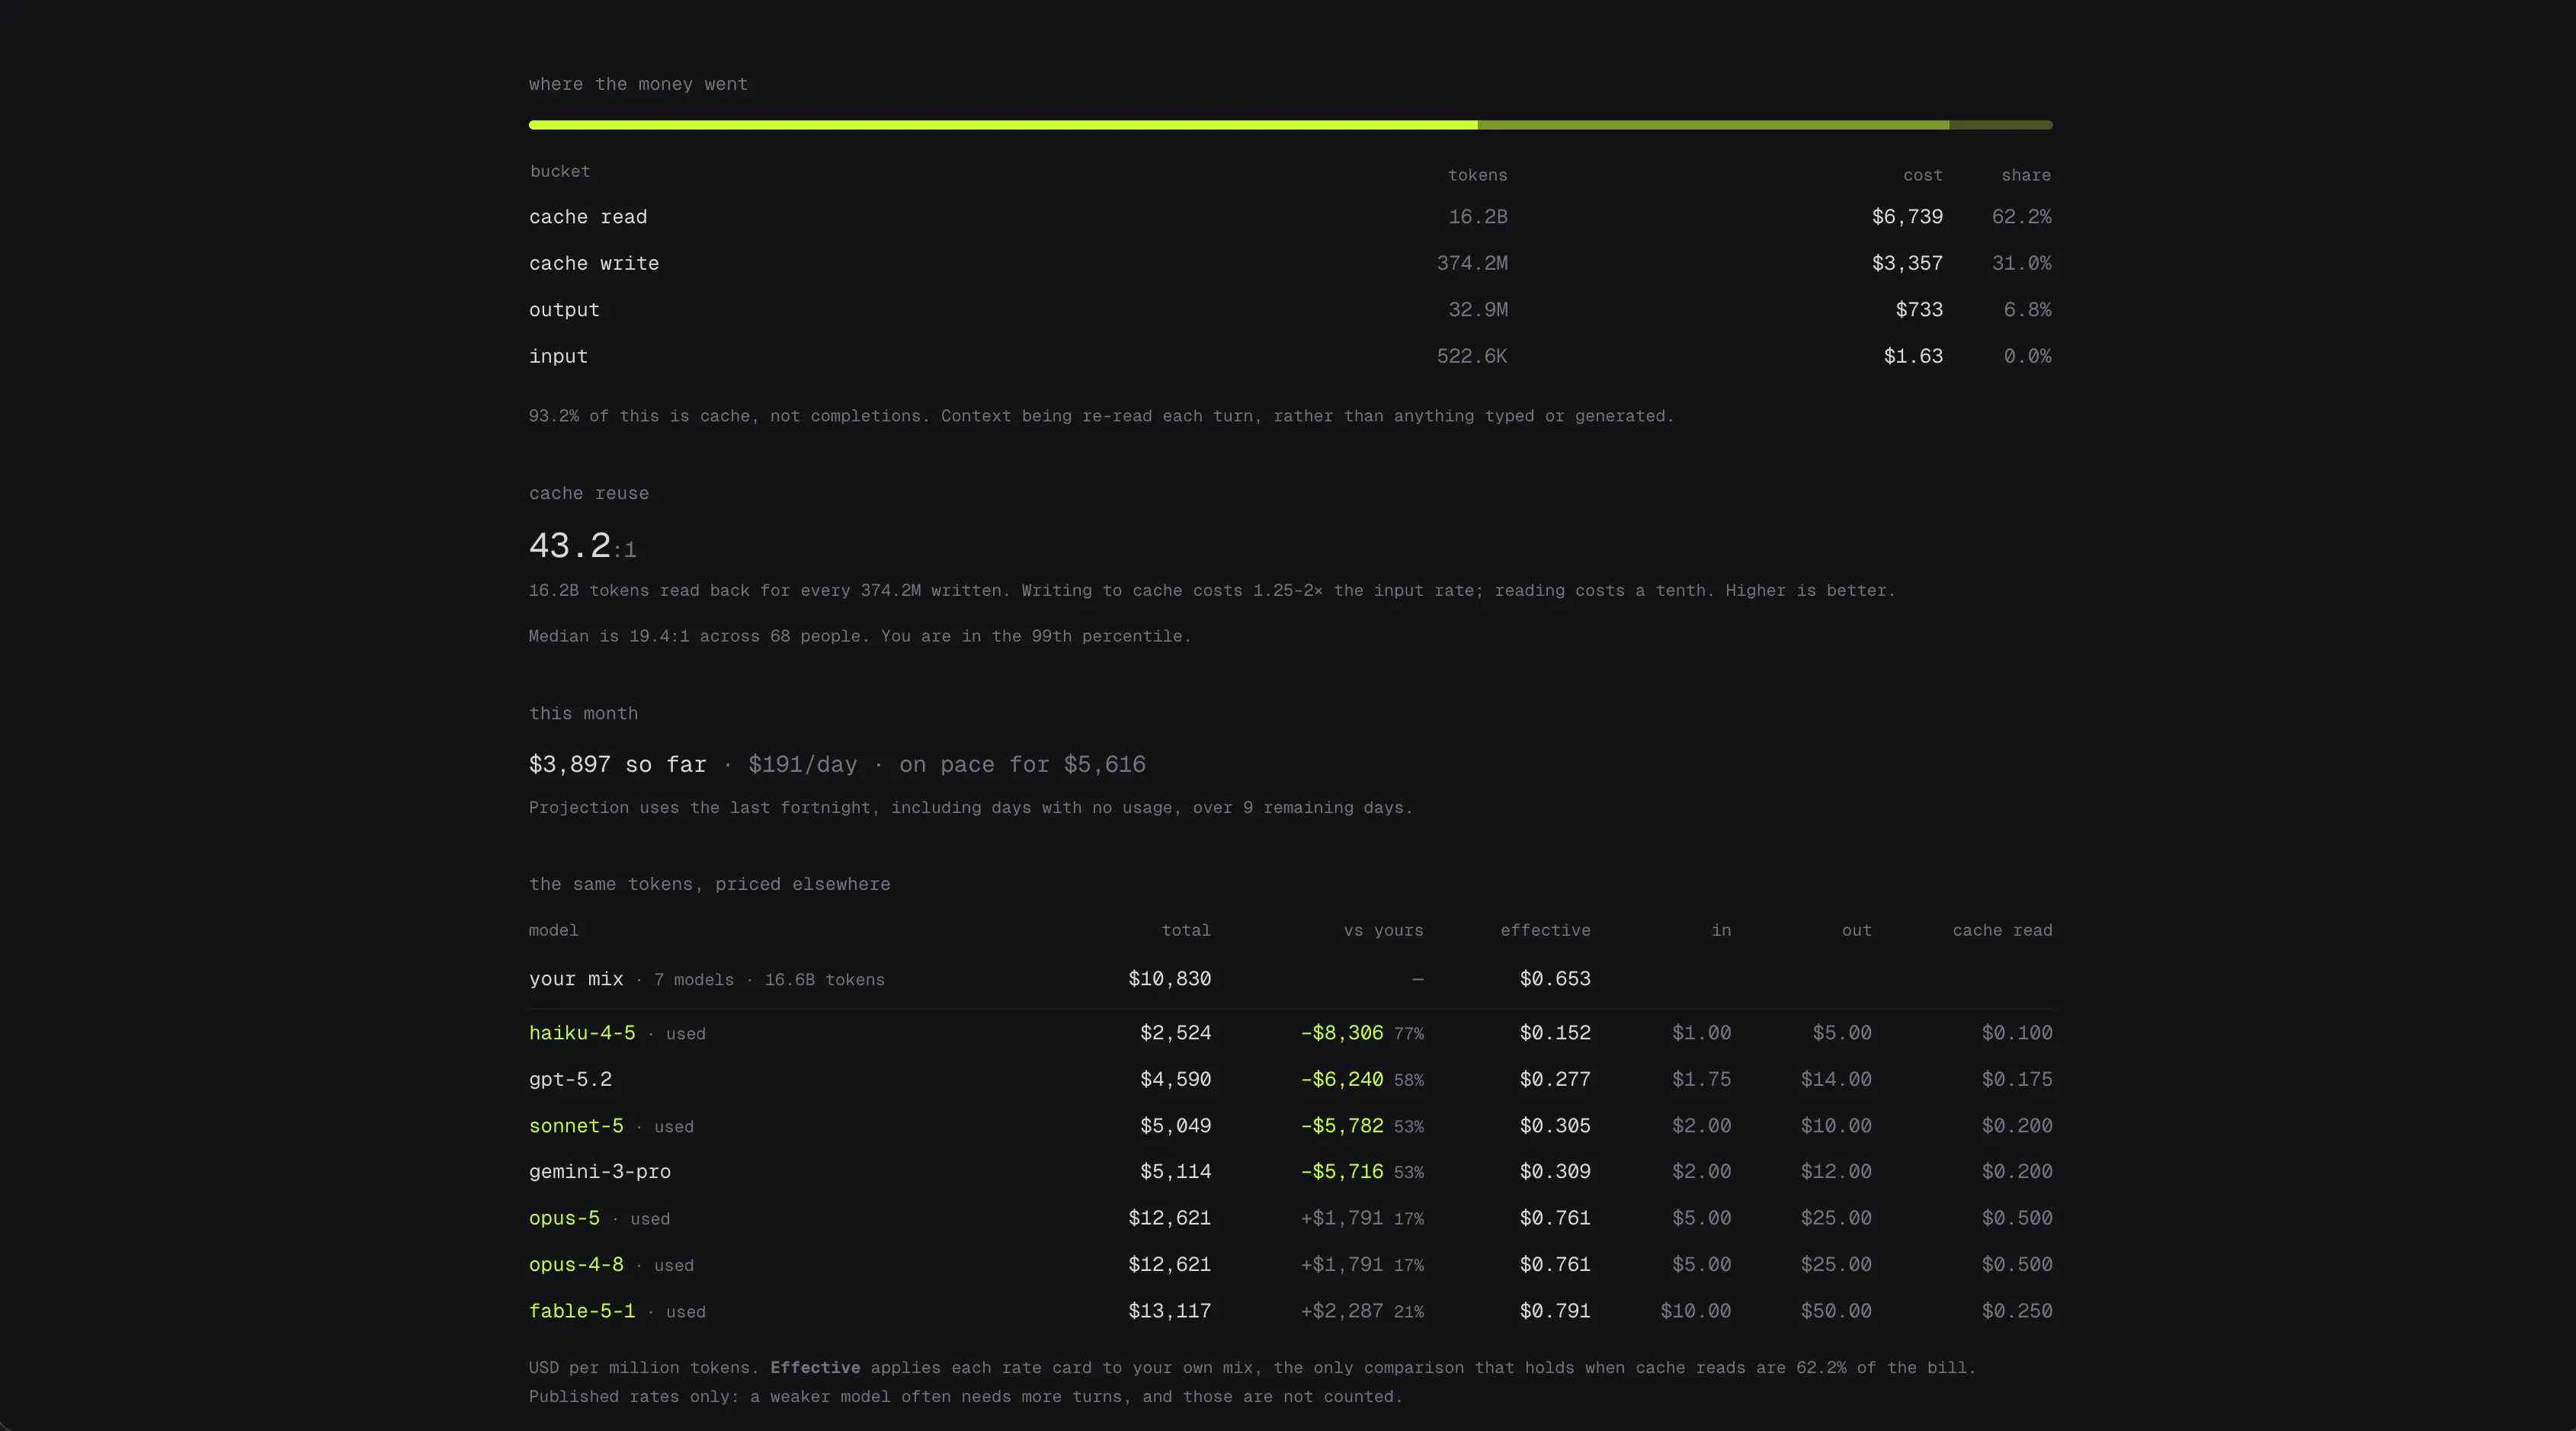The width and height of the screenshot is (2576, 1431).
Task: Click the 'where the money went' heading
Action: [x=638, y=85]
